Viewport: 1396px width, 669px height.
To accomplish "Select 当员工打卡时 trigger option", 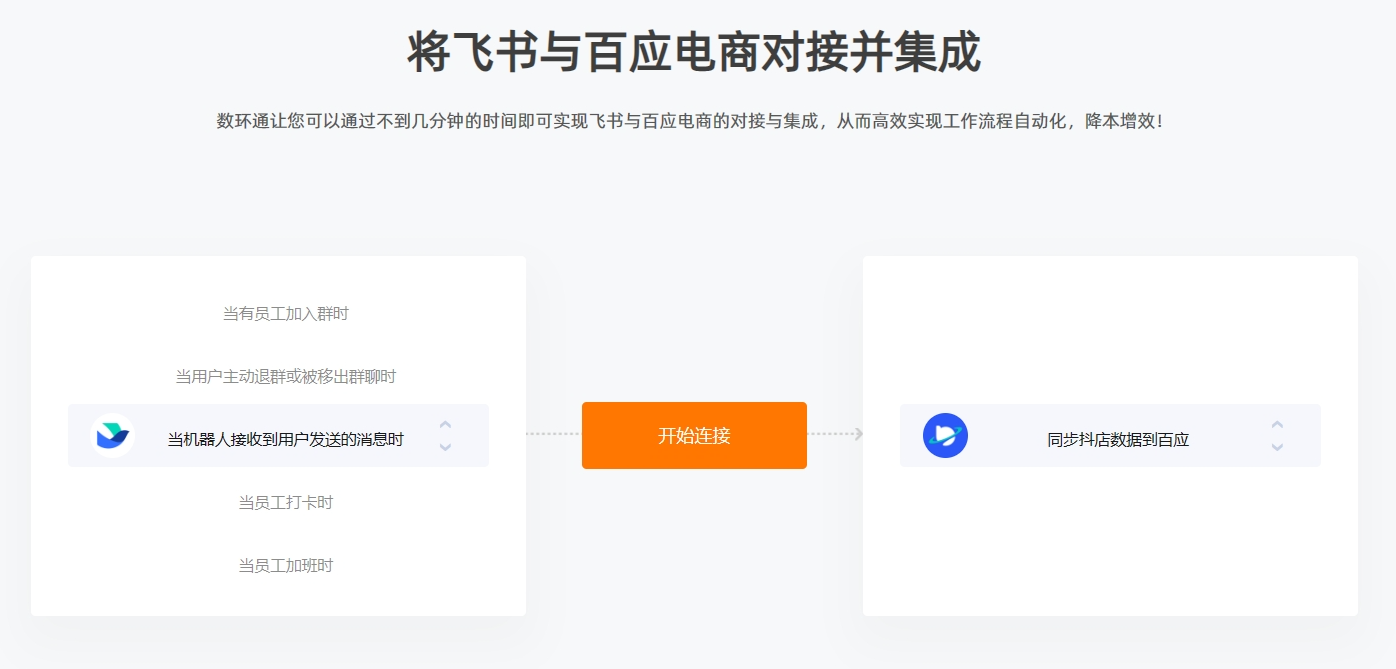I will click(285, 502).
